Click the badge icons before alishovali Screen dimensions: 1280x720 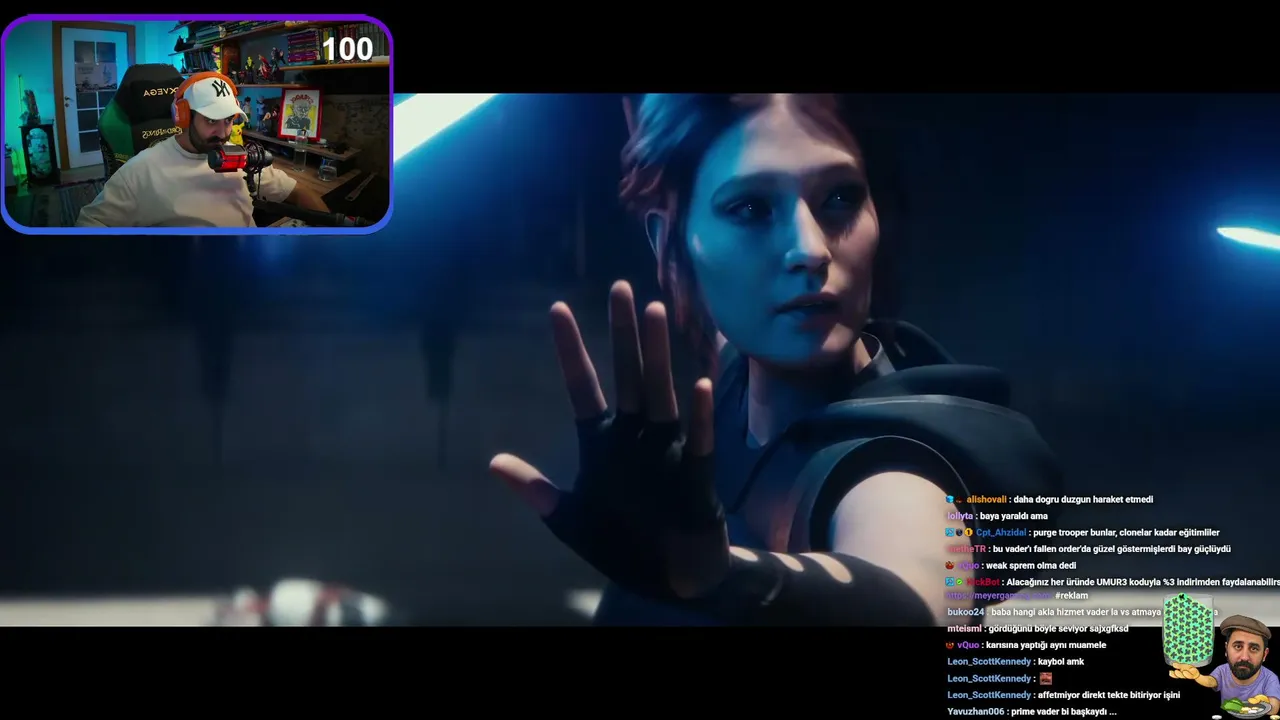[x=954, y=500]
